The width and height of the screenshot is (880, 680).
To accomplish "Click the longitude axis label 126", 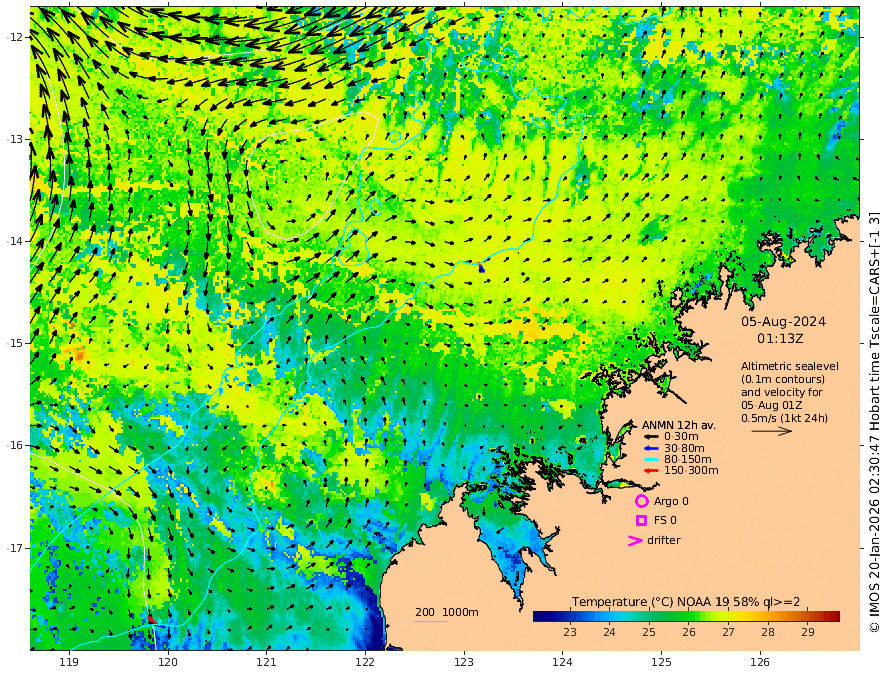I will click(760, 662).
